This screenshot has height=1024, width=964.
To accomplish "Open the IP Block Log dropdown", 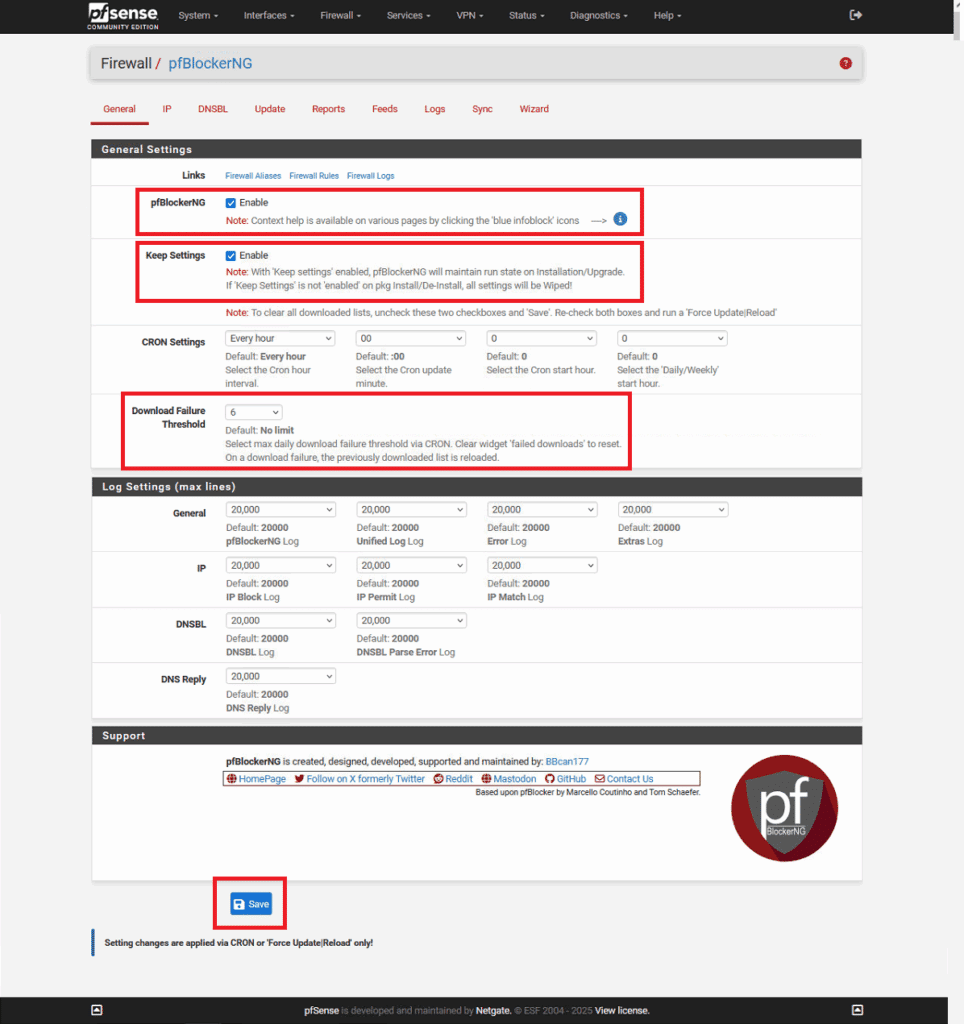I will tap(281, 566).
